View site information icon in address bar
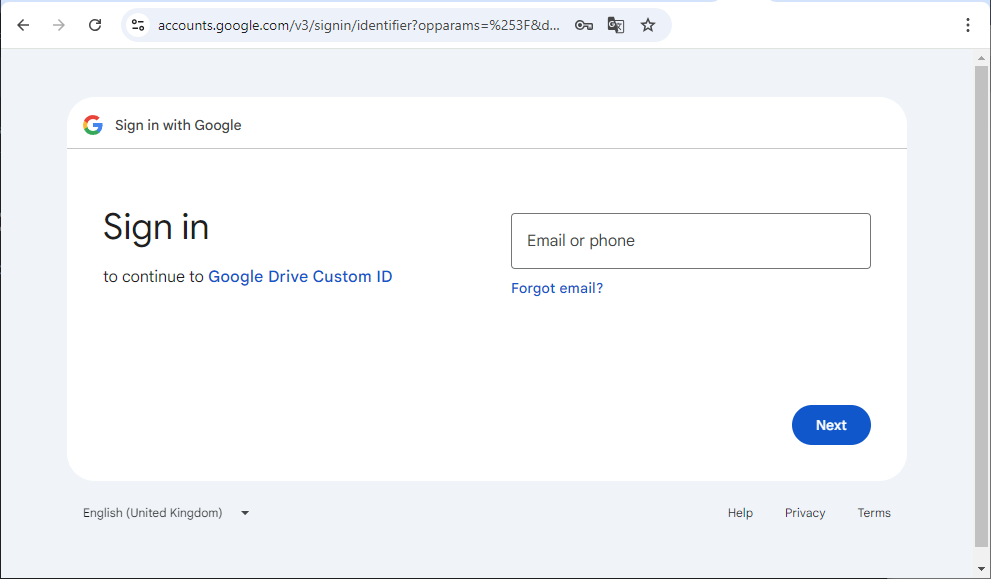 [138, 25]
